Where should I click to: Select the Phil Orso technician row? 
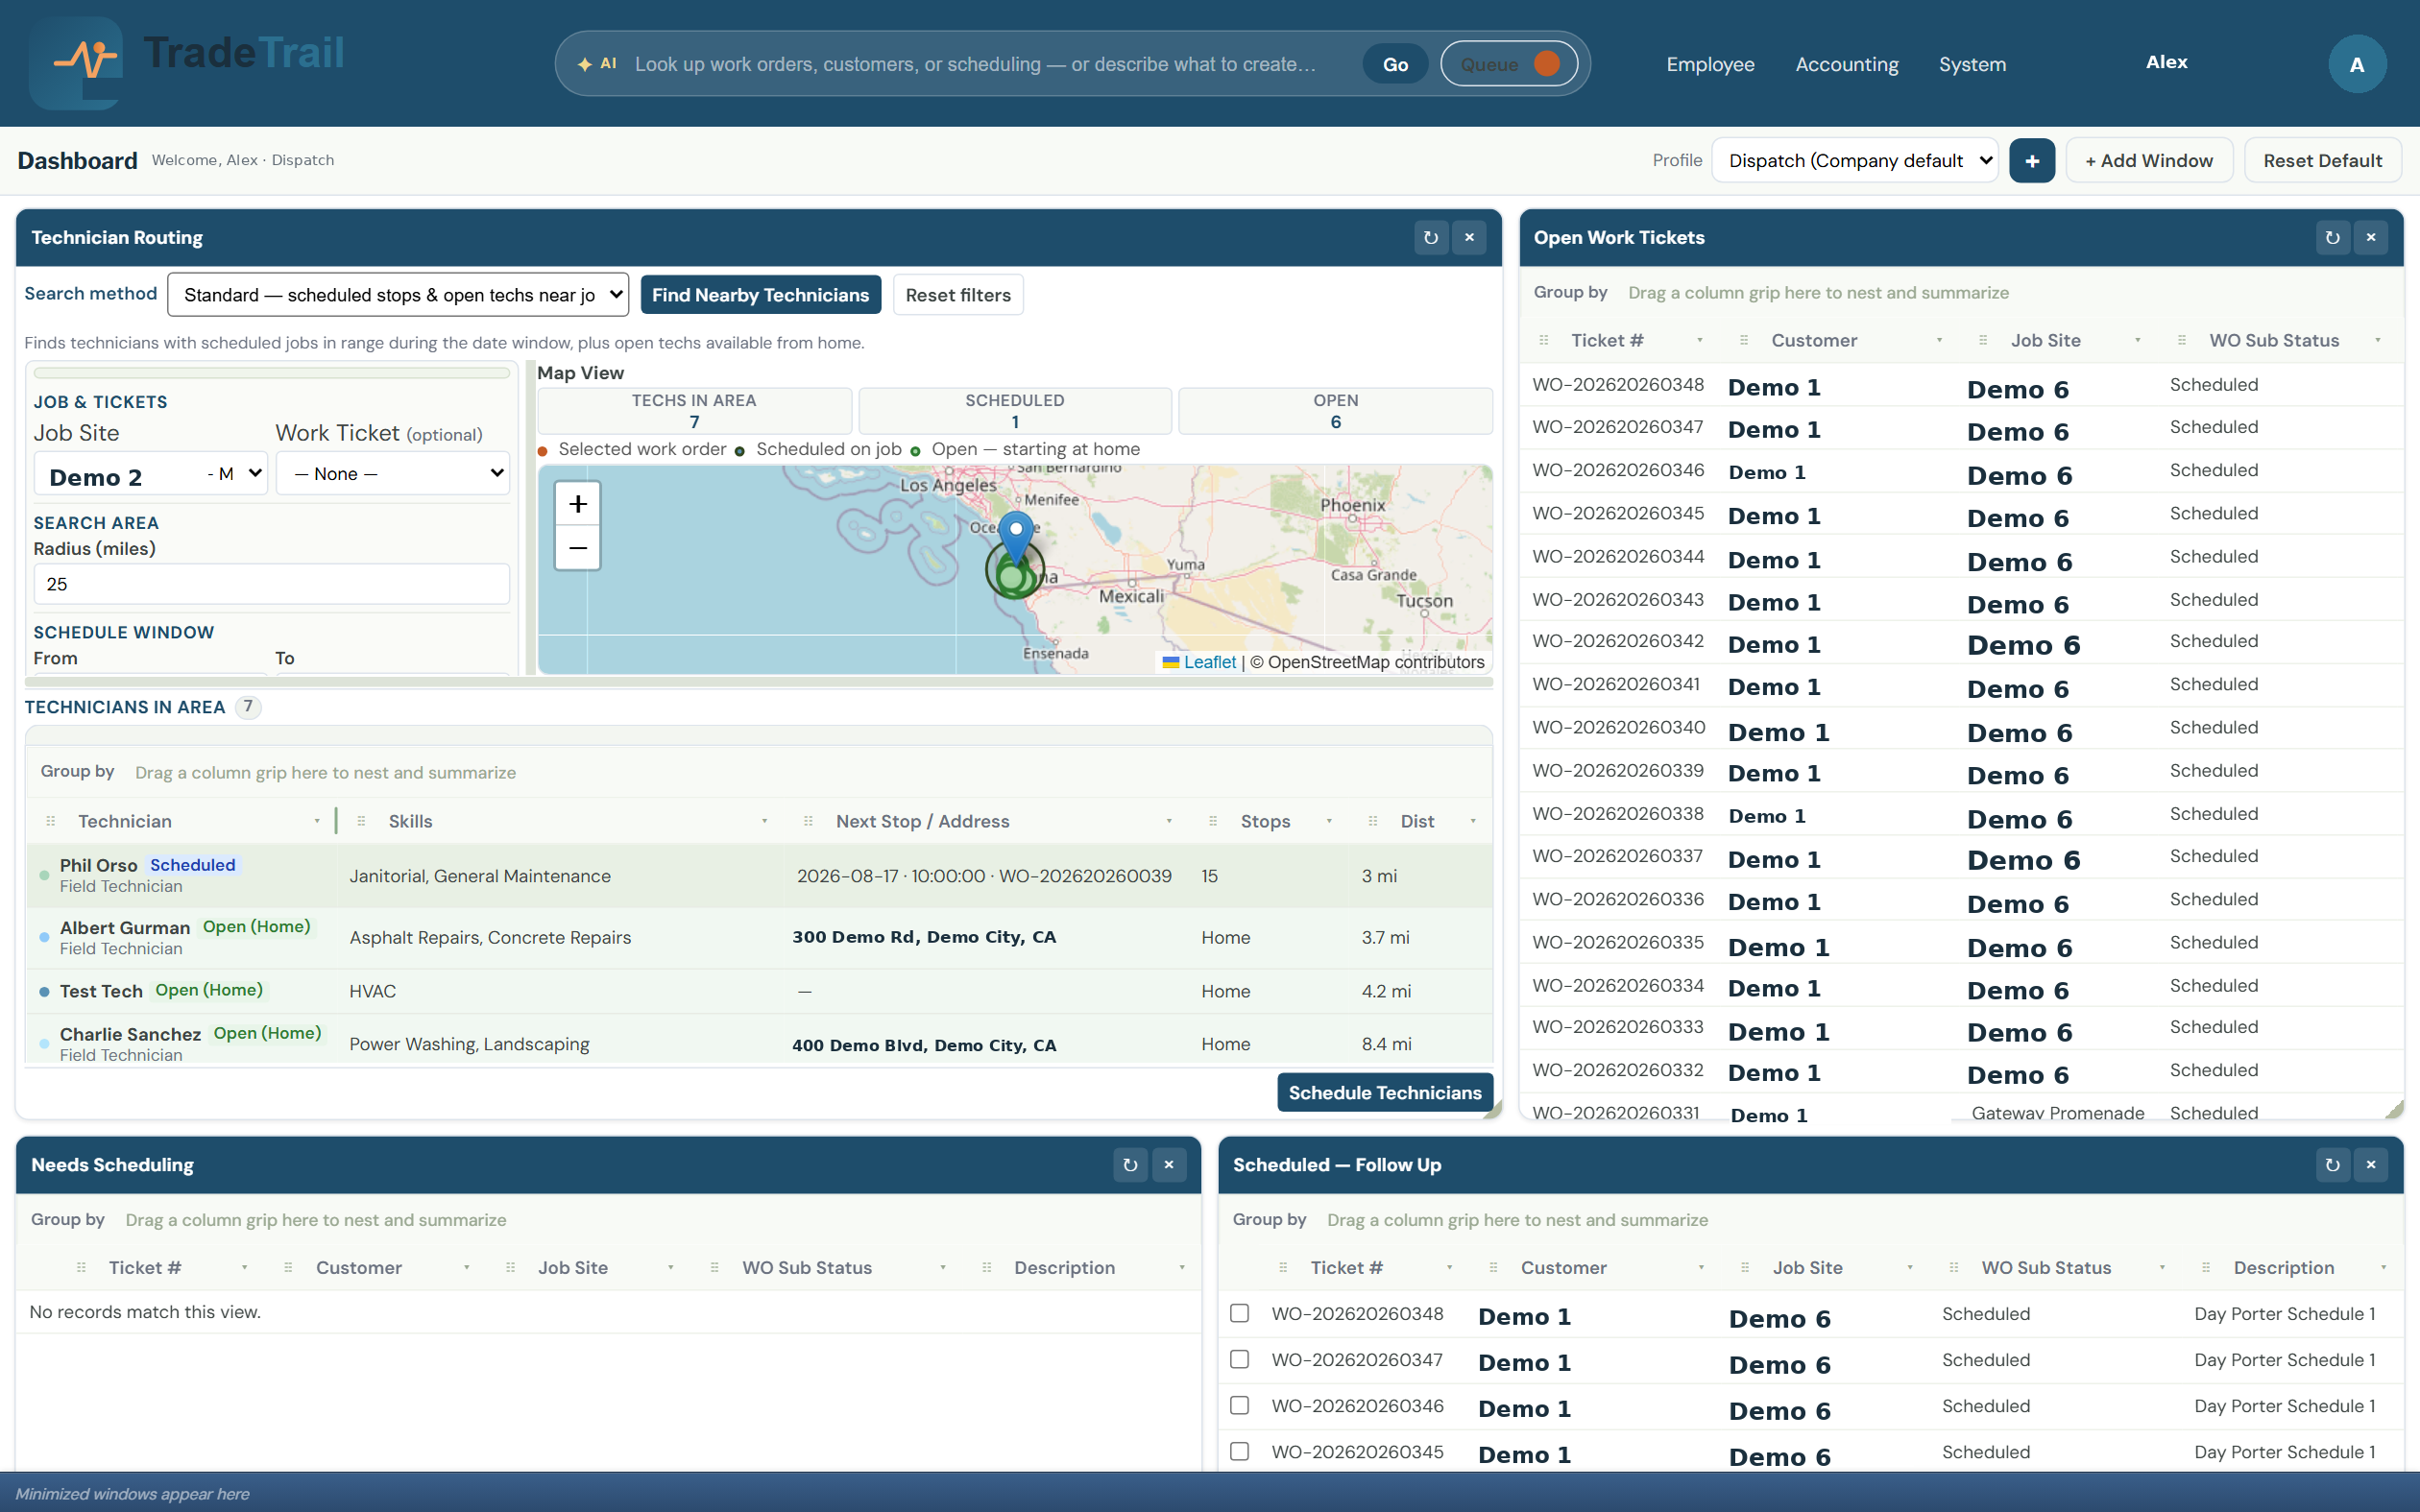pyautogui.click(x=760, y=875)
